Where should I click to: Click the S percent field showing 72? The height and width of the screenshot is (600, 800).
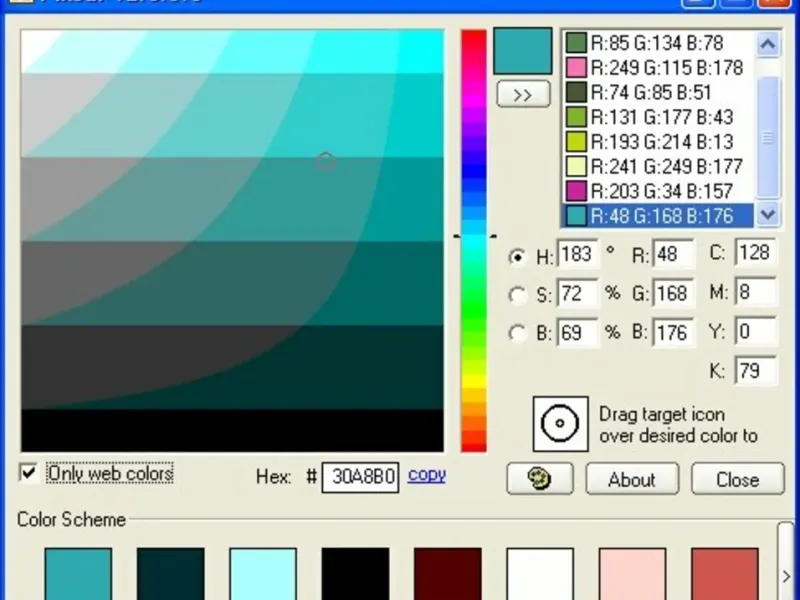coord(578,293)
